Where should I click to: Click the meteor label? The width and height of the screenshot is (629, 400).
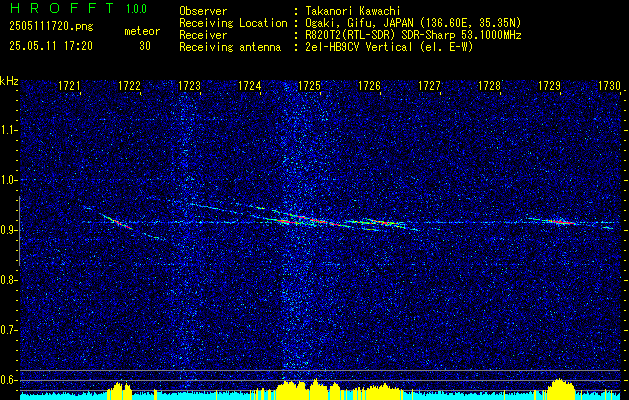(142, 31)
